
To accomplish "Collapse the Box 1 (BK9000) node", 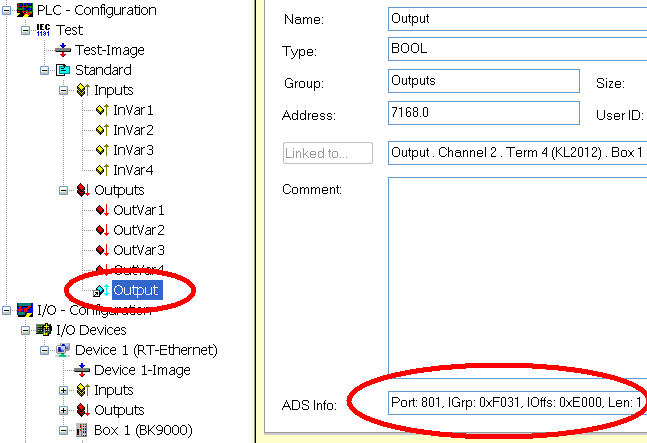I will click(x=64, y=430).
